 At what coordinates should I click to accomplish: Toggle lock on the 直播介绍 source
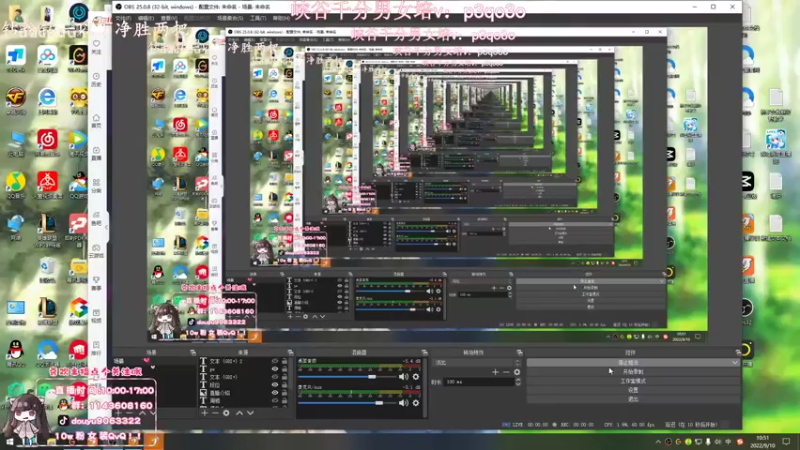pos(285,393)
